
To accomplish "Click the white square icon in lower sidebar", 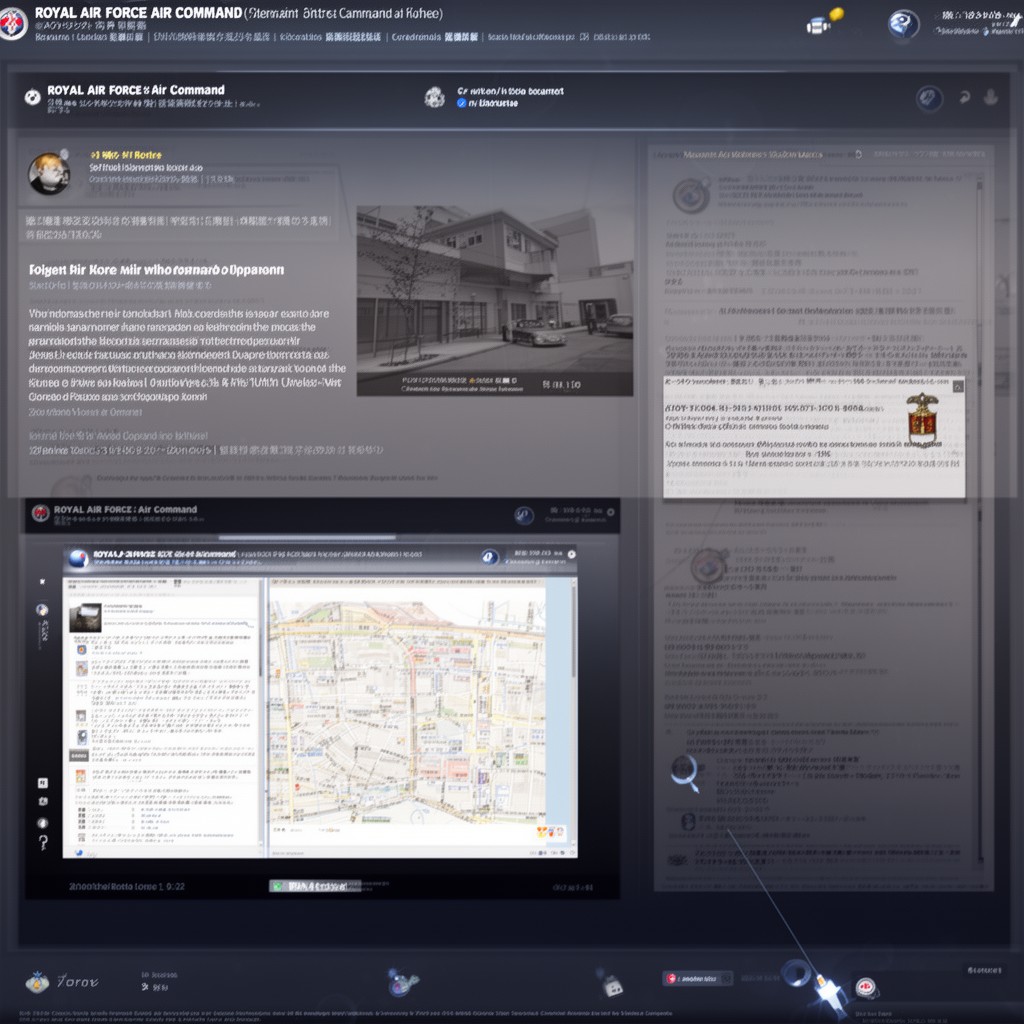I will pos(42,782).
